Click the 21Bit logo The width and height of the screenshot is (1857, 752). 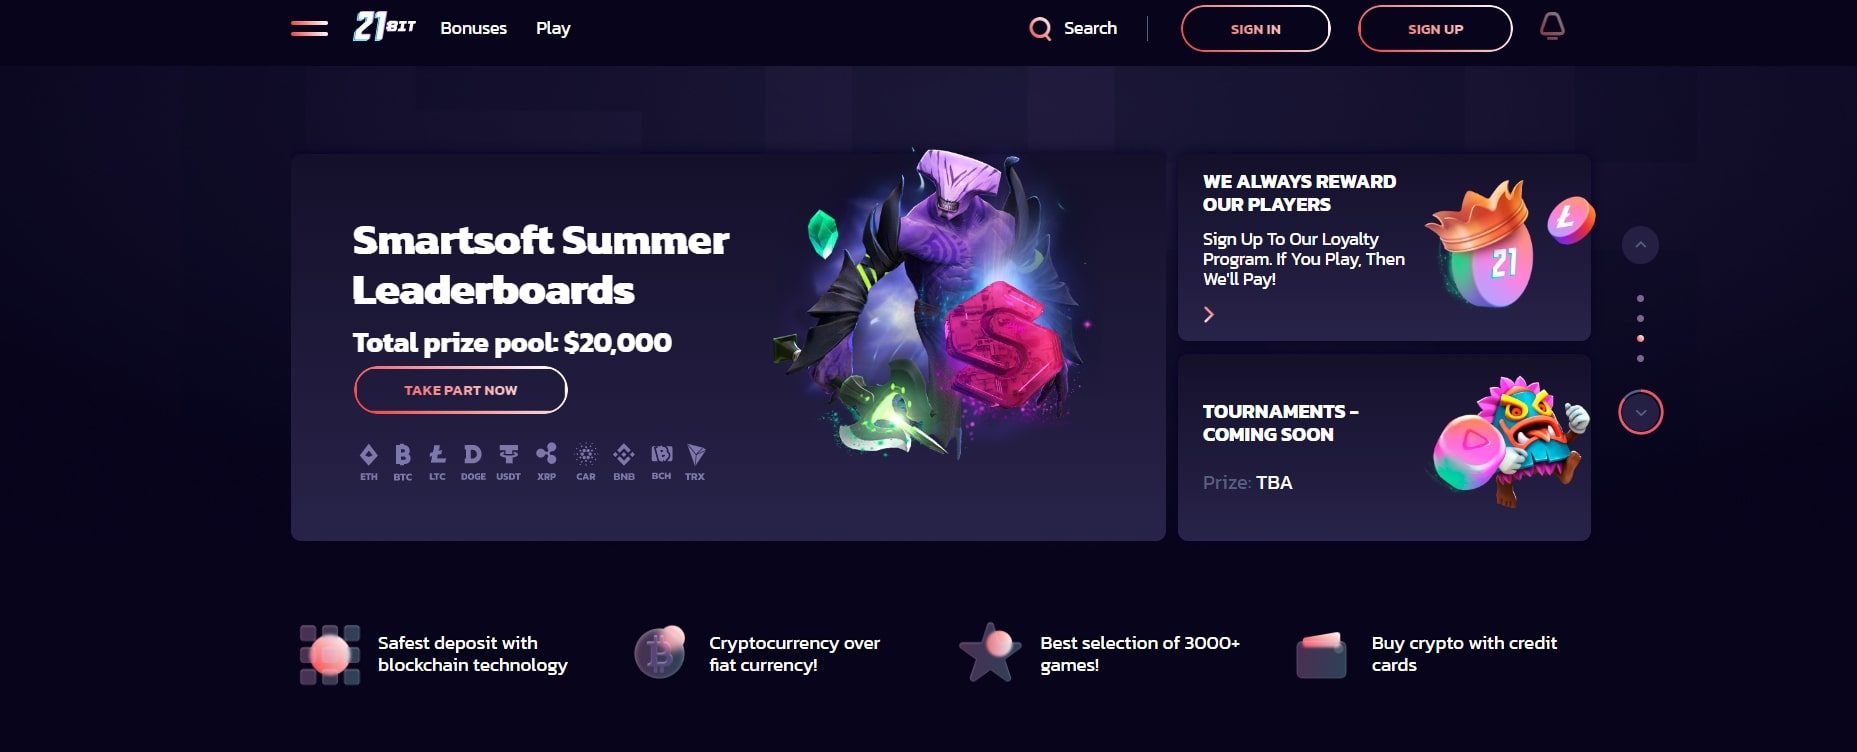pyautogui.click(x=384, y=27)
